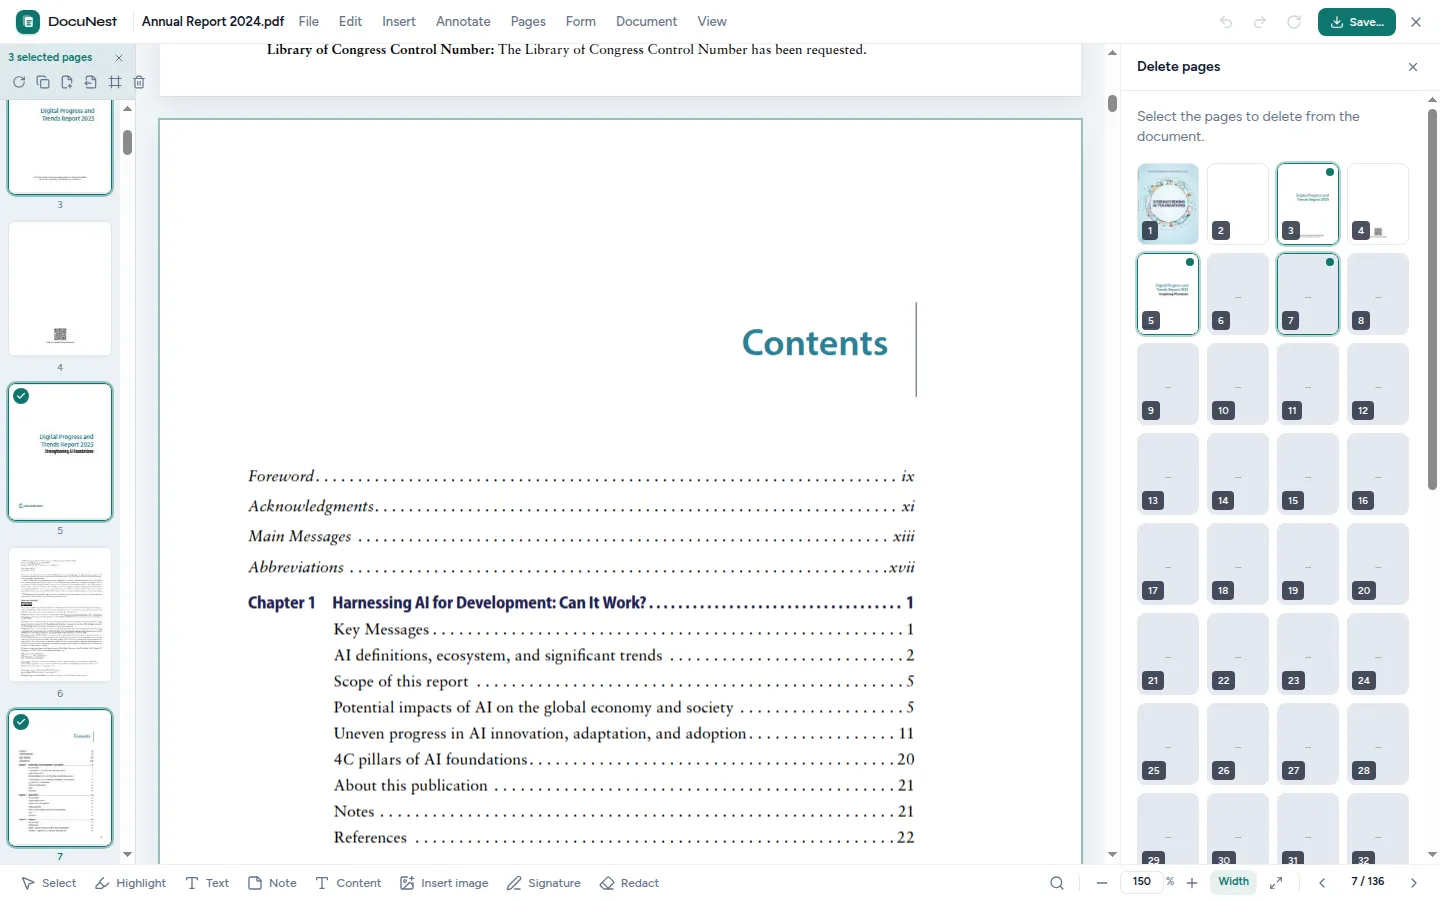Click the DocuNest app logo

click(28, 21)
